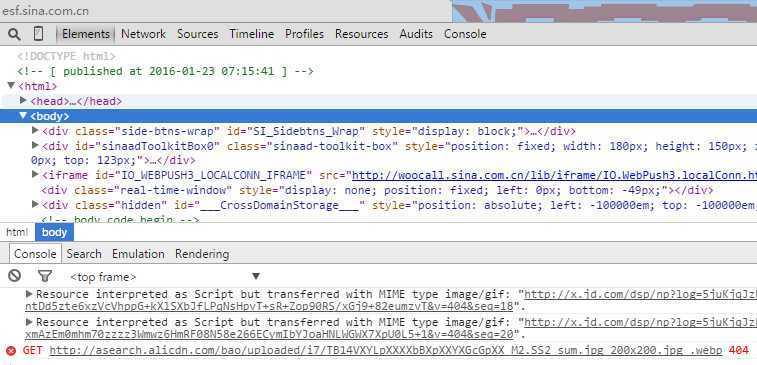Expand the hidden CrossDomainStorage div triangle
757x365 pixels.
[35, 204]
